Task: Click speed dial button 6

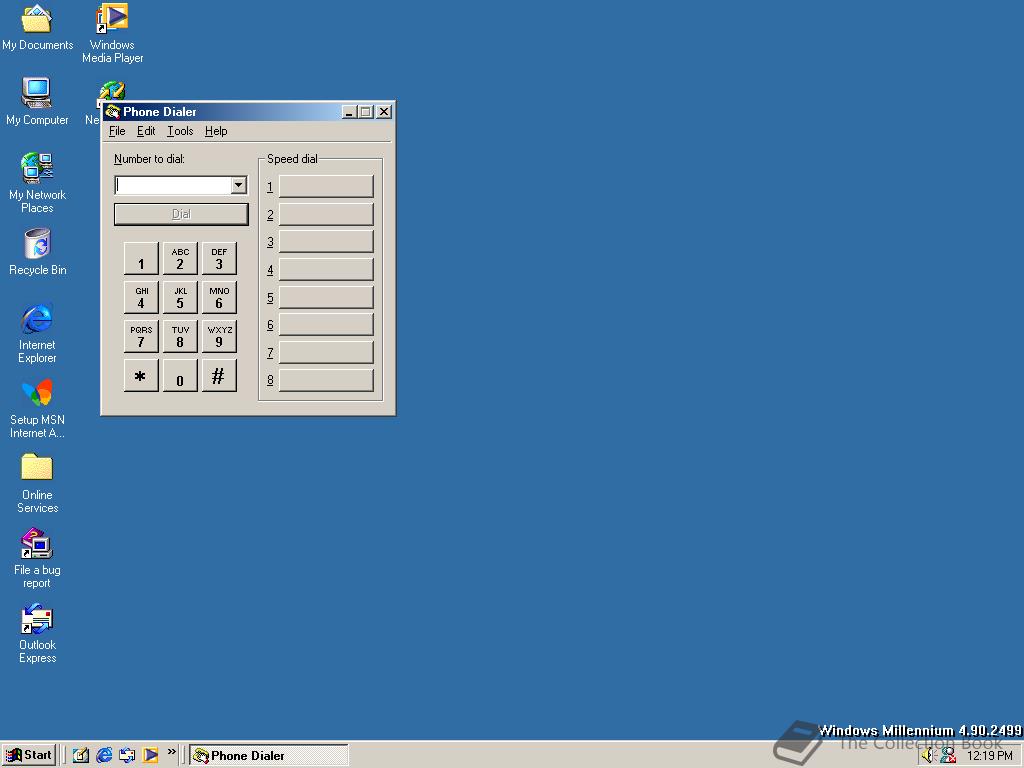Action: coord(326,325)
